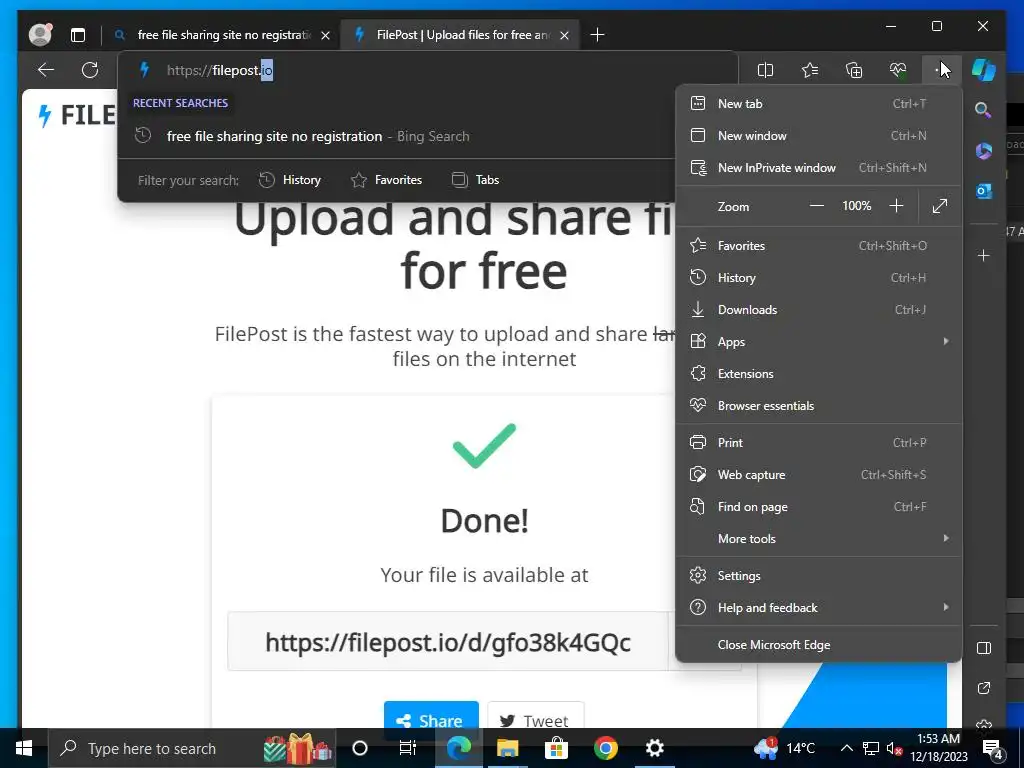Click the filepost.io download link field
Viewport: 1024px width, 768px height.
pyautogui.click(x=448, y=643)
